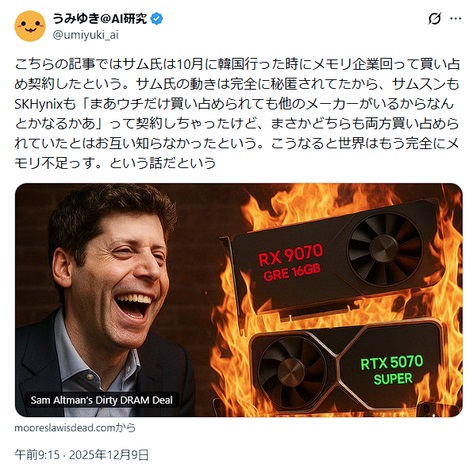Click the red RX 9070 GRE 16GB label

[x=291, y=263]
